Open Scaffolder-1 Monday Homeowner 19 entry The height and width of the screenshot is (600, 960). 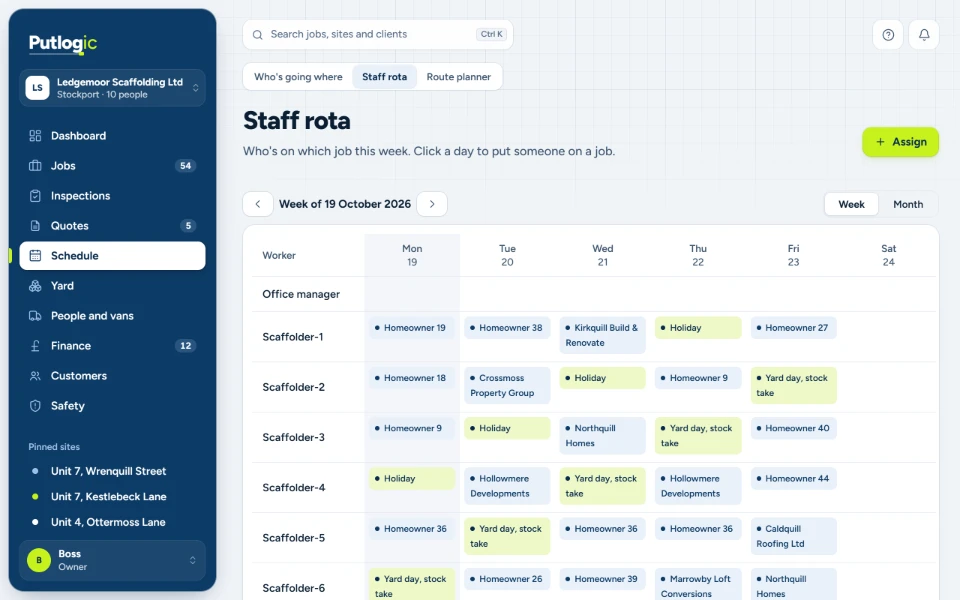412,328
